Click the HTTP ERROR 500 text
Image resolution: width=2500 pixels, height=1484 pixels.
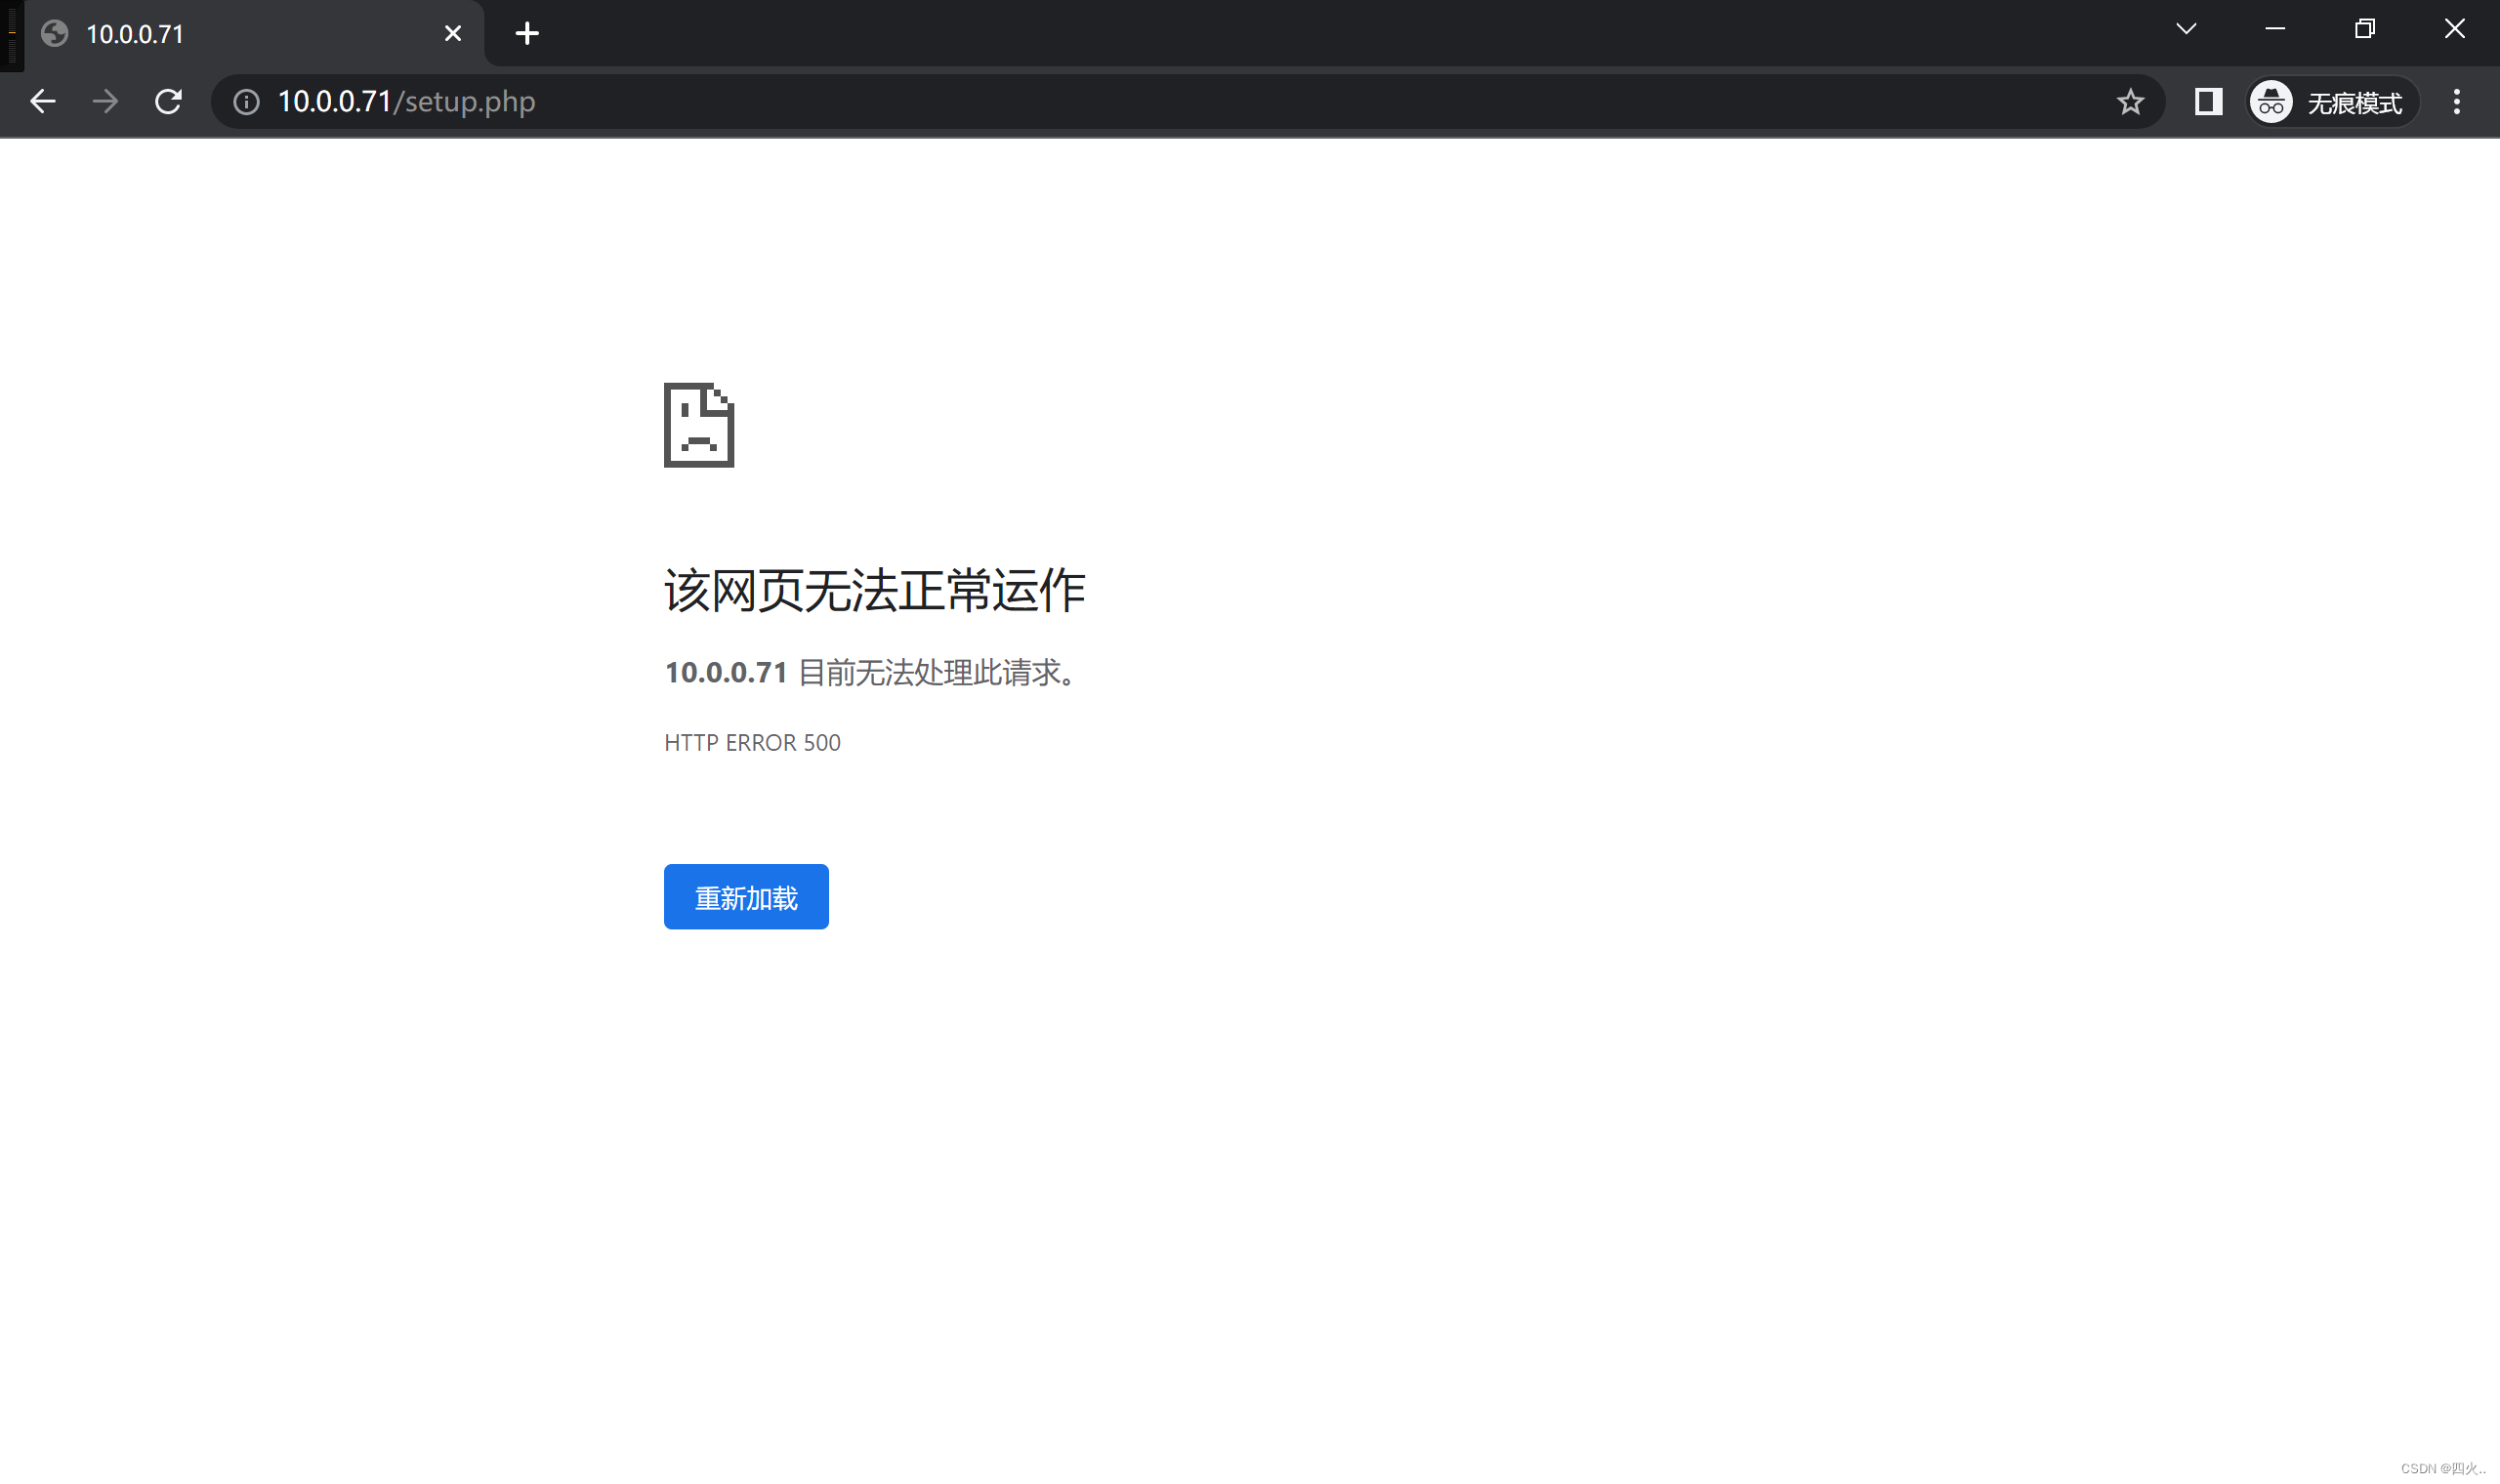[752, 743]
